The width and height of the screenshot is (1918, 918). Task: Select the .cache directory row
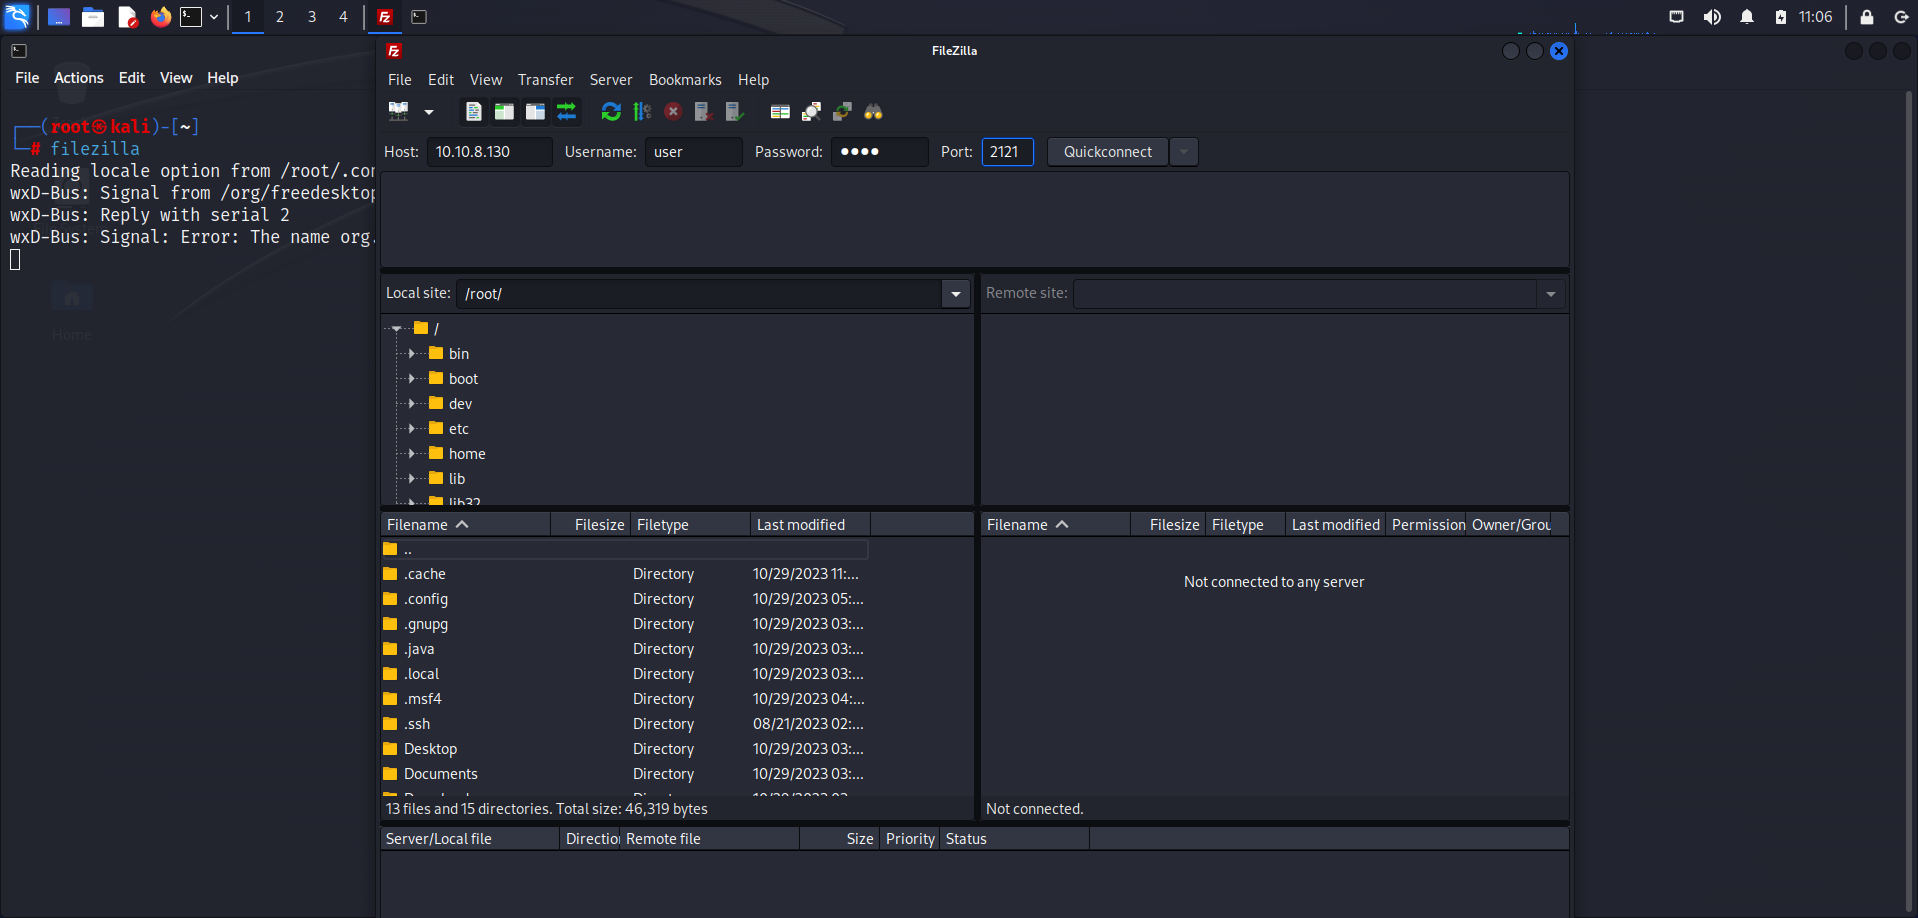click(x=625, y=574)
